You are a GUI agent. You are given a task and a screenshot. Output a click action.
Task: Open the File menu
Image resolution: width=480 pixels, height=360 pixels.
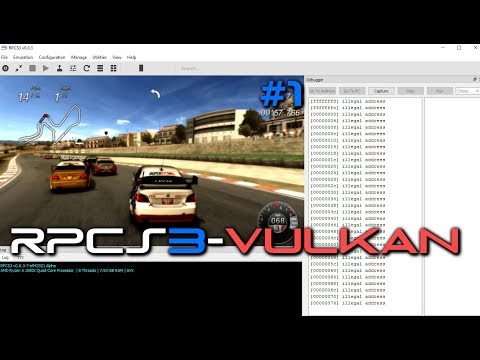4,57
